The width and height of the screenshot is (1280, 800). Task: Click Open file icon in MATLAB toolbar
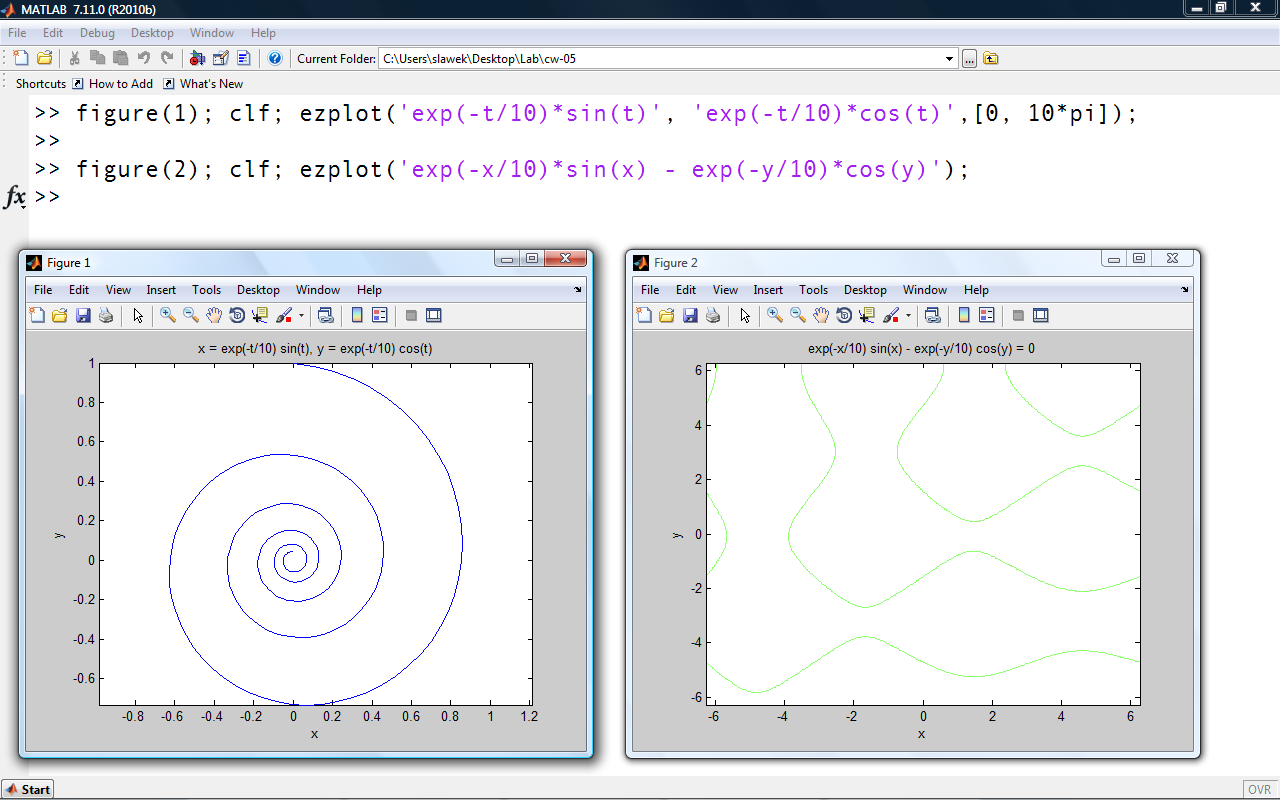coord(44,59)
